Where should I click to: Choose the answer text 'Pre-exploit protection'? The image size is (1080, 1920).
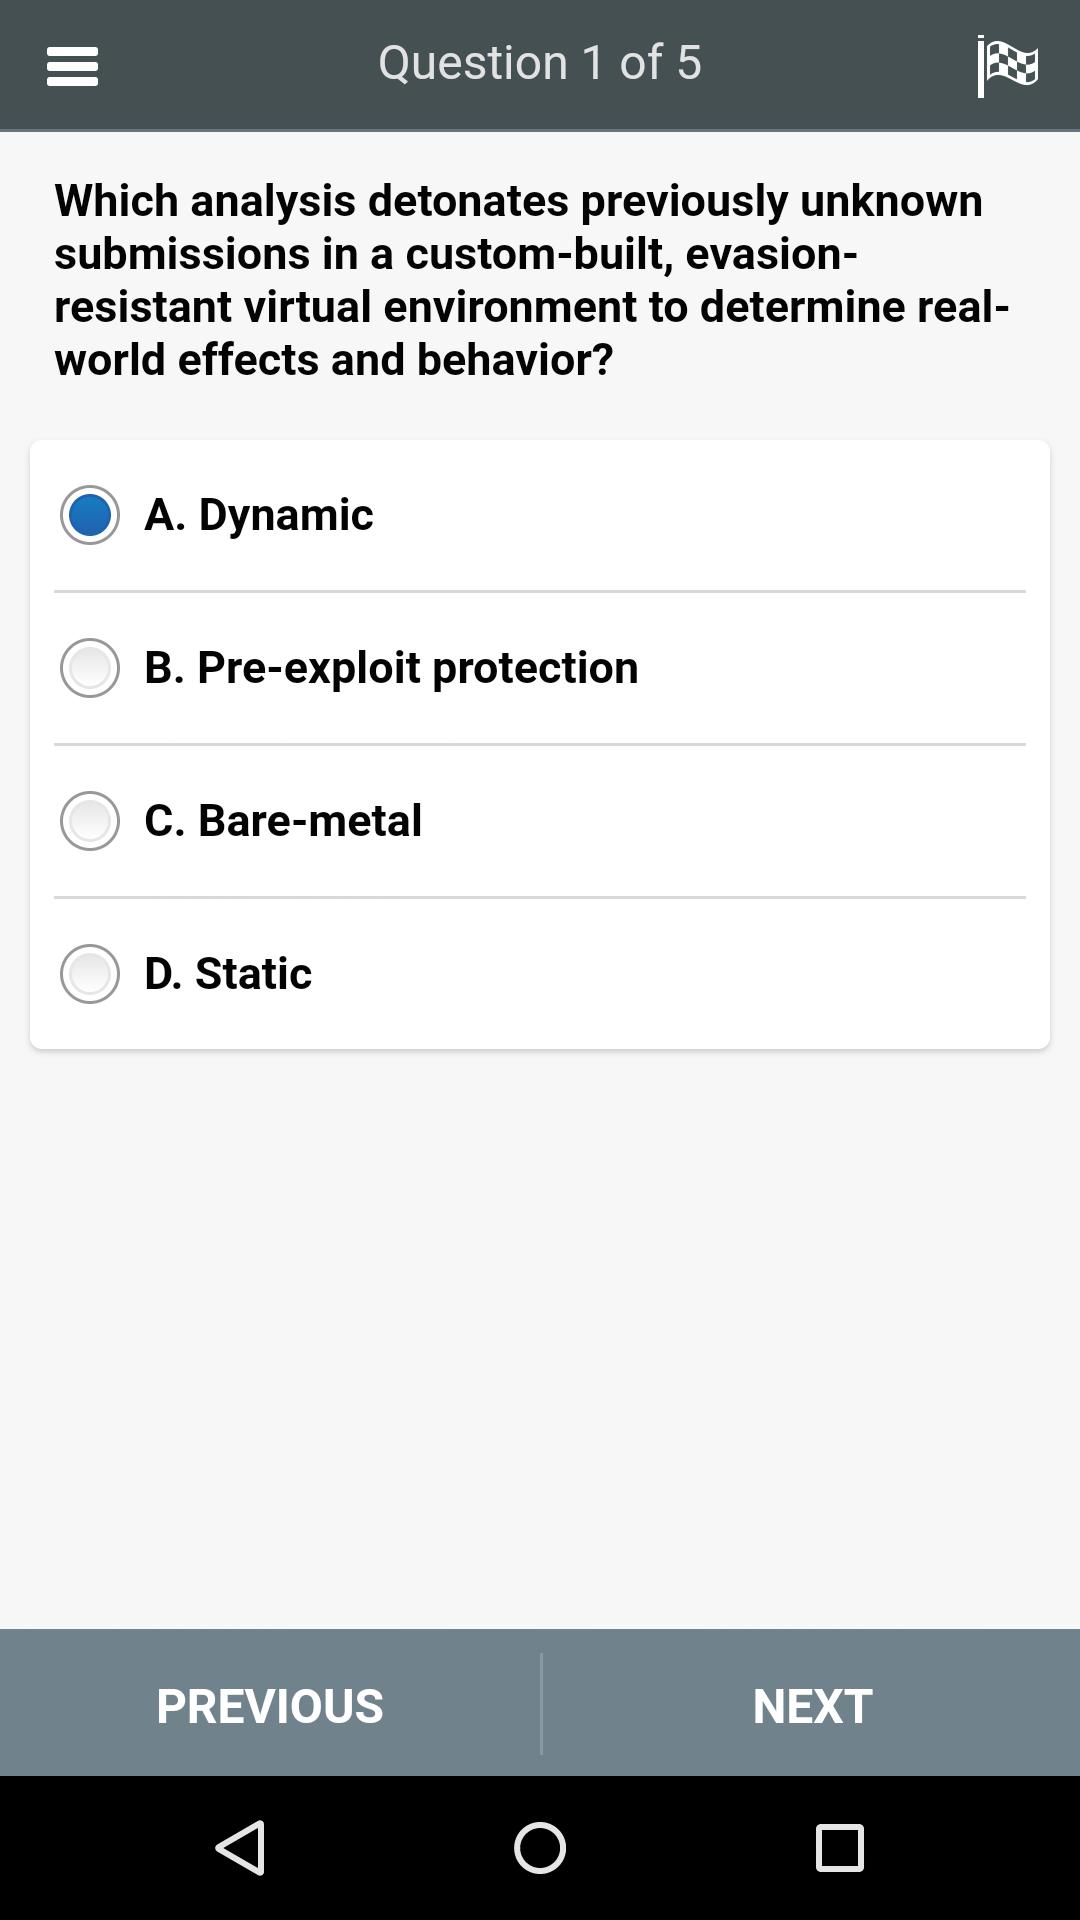[x=417, y=668]
